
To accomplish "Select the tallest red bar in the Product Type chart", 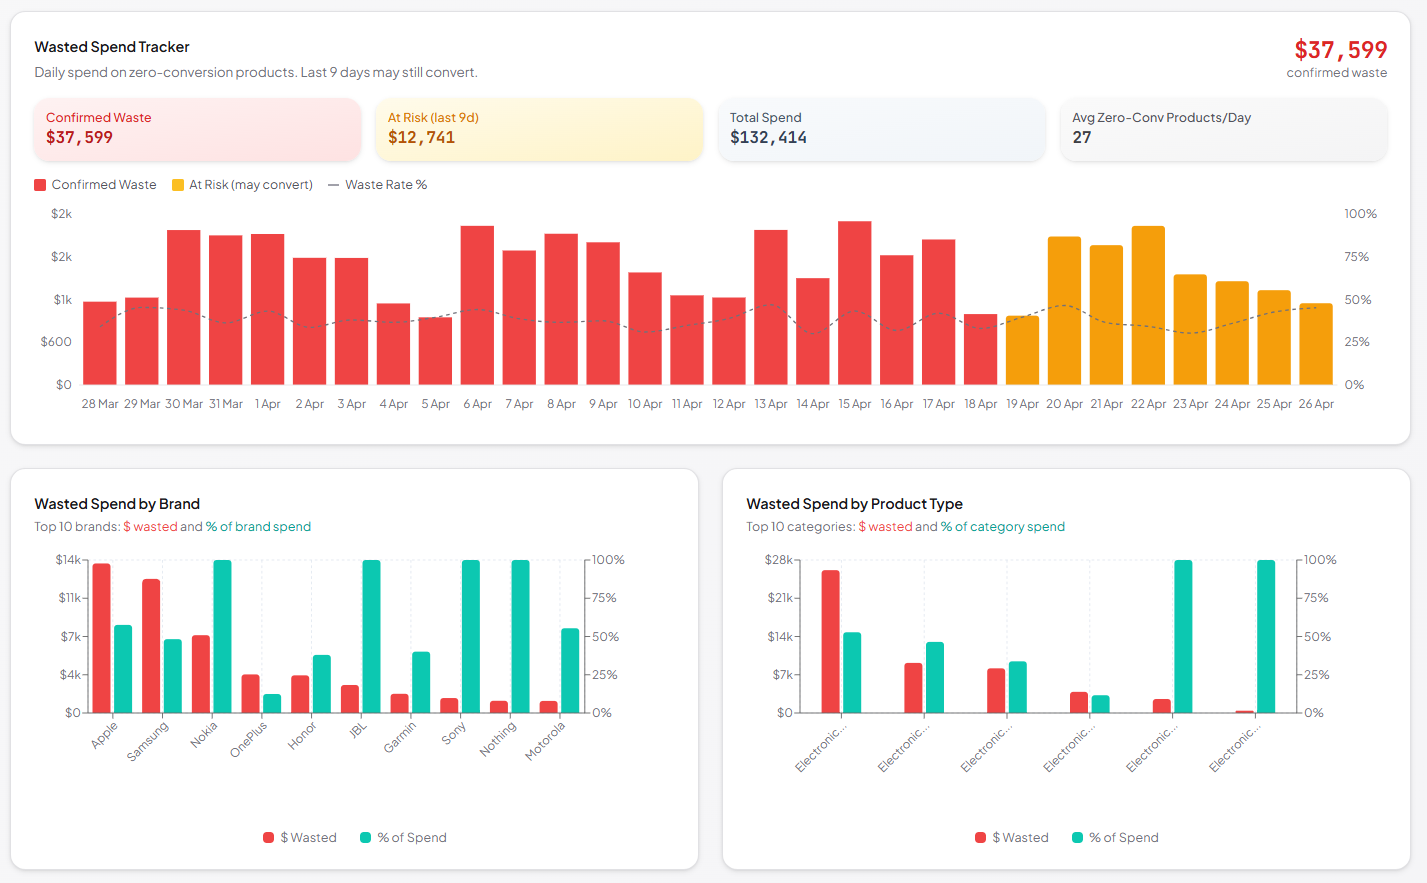I will click(830, 641).
